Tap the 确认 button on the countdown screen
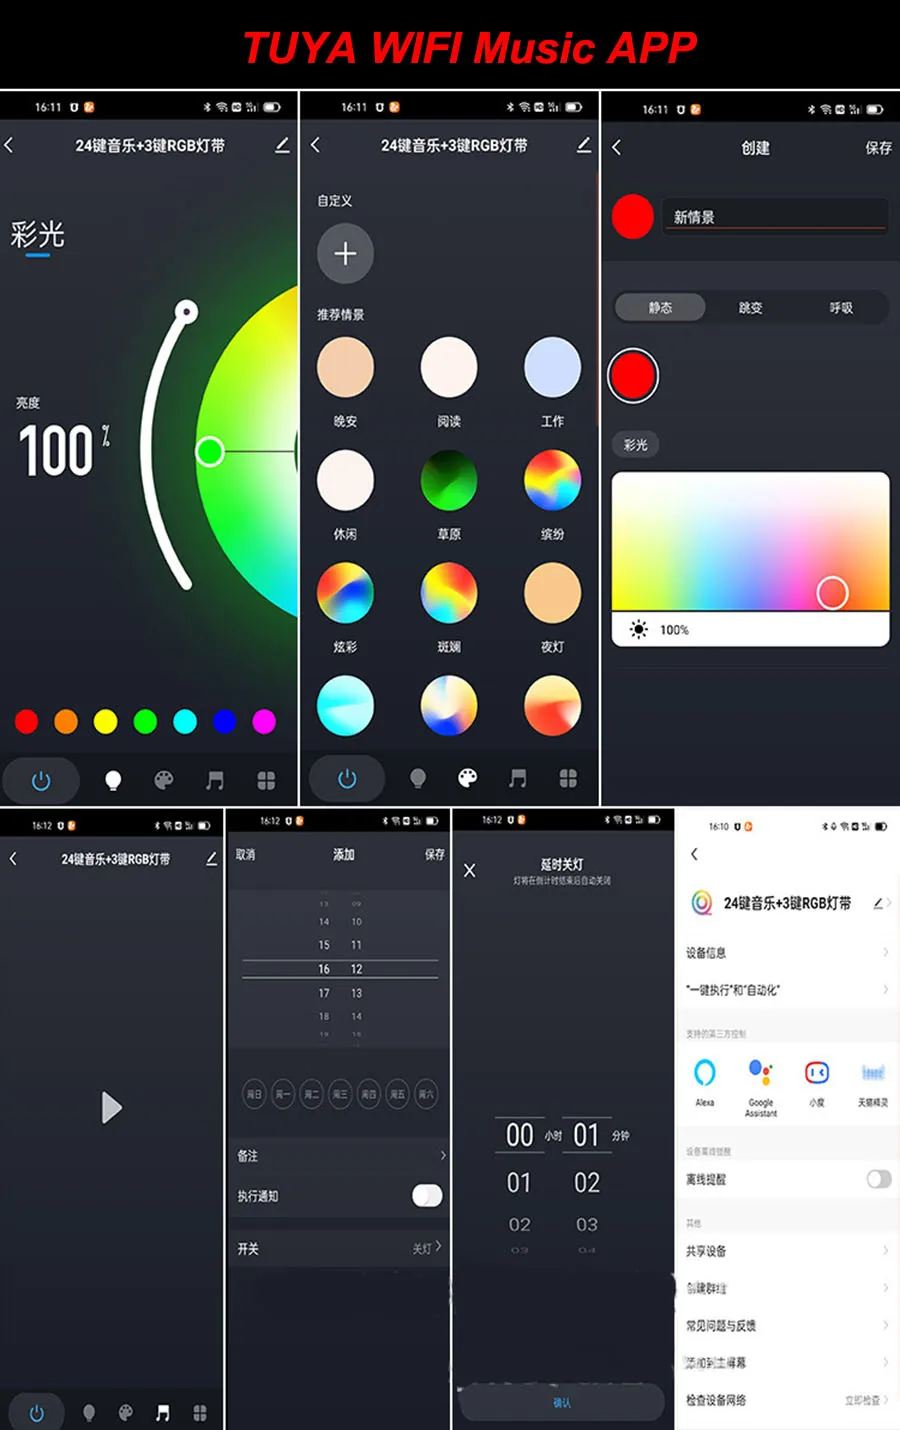The height and width of the screenshot is (1430, 900). coord(562,1403)
